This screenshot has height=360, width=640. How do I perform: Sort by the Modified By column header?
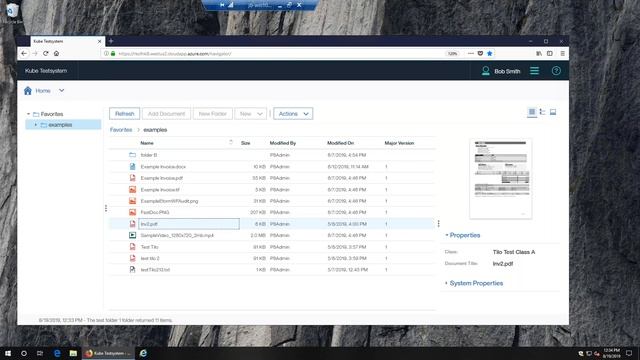283,143
